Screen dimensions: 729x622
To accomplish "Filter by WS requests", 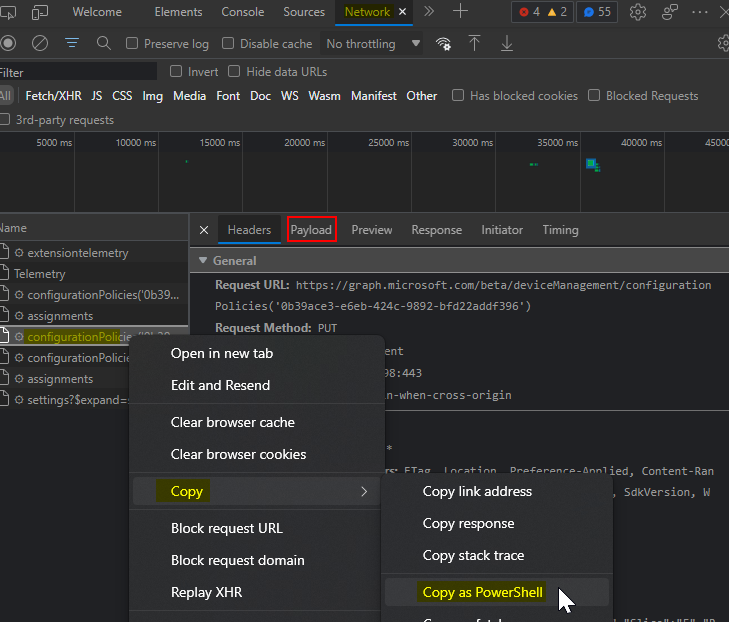I will (289, 96).
